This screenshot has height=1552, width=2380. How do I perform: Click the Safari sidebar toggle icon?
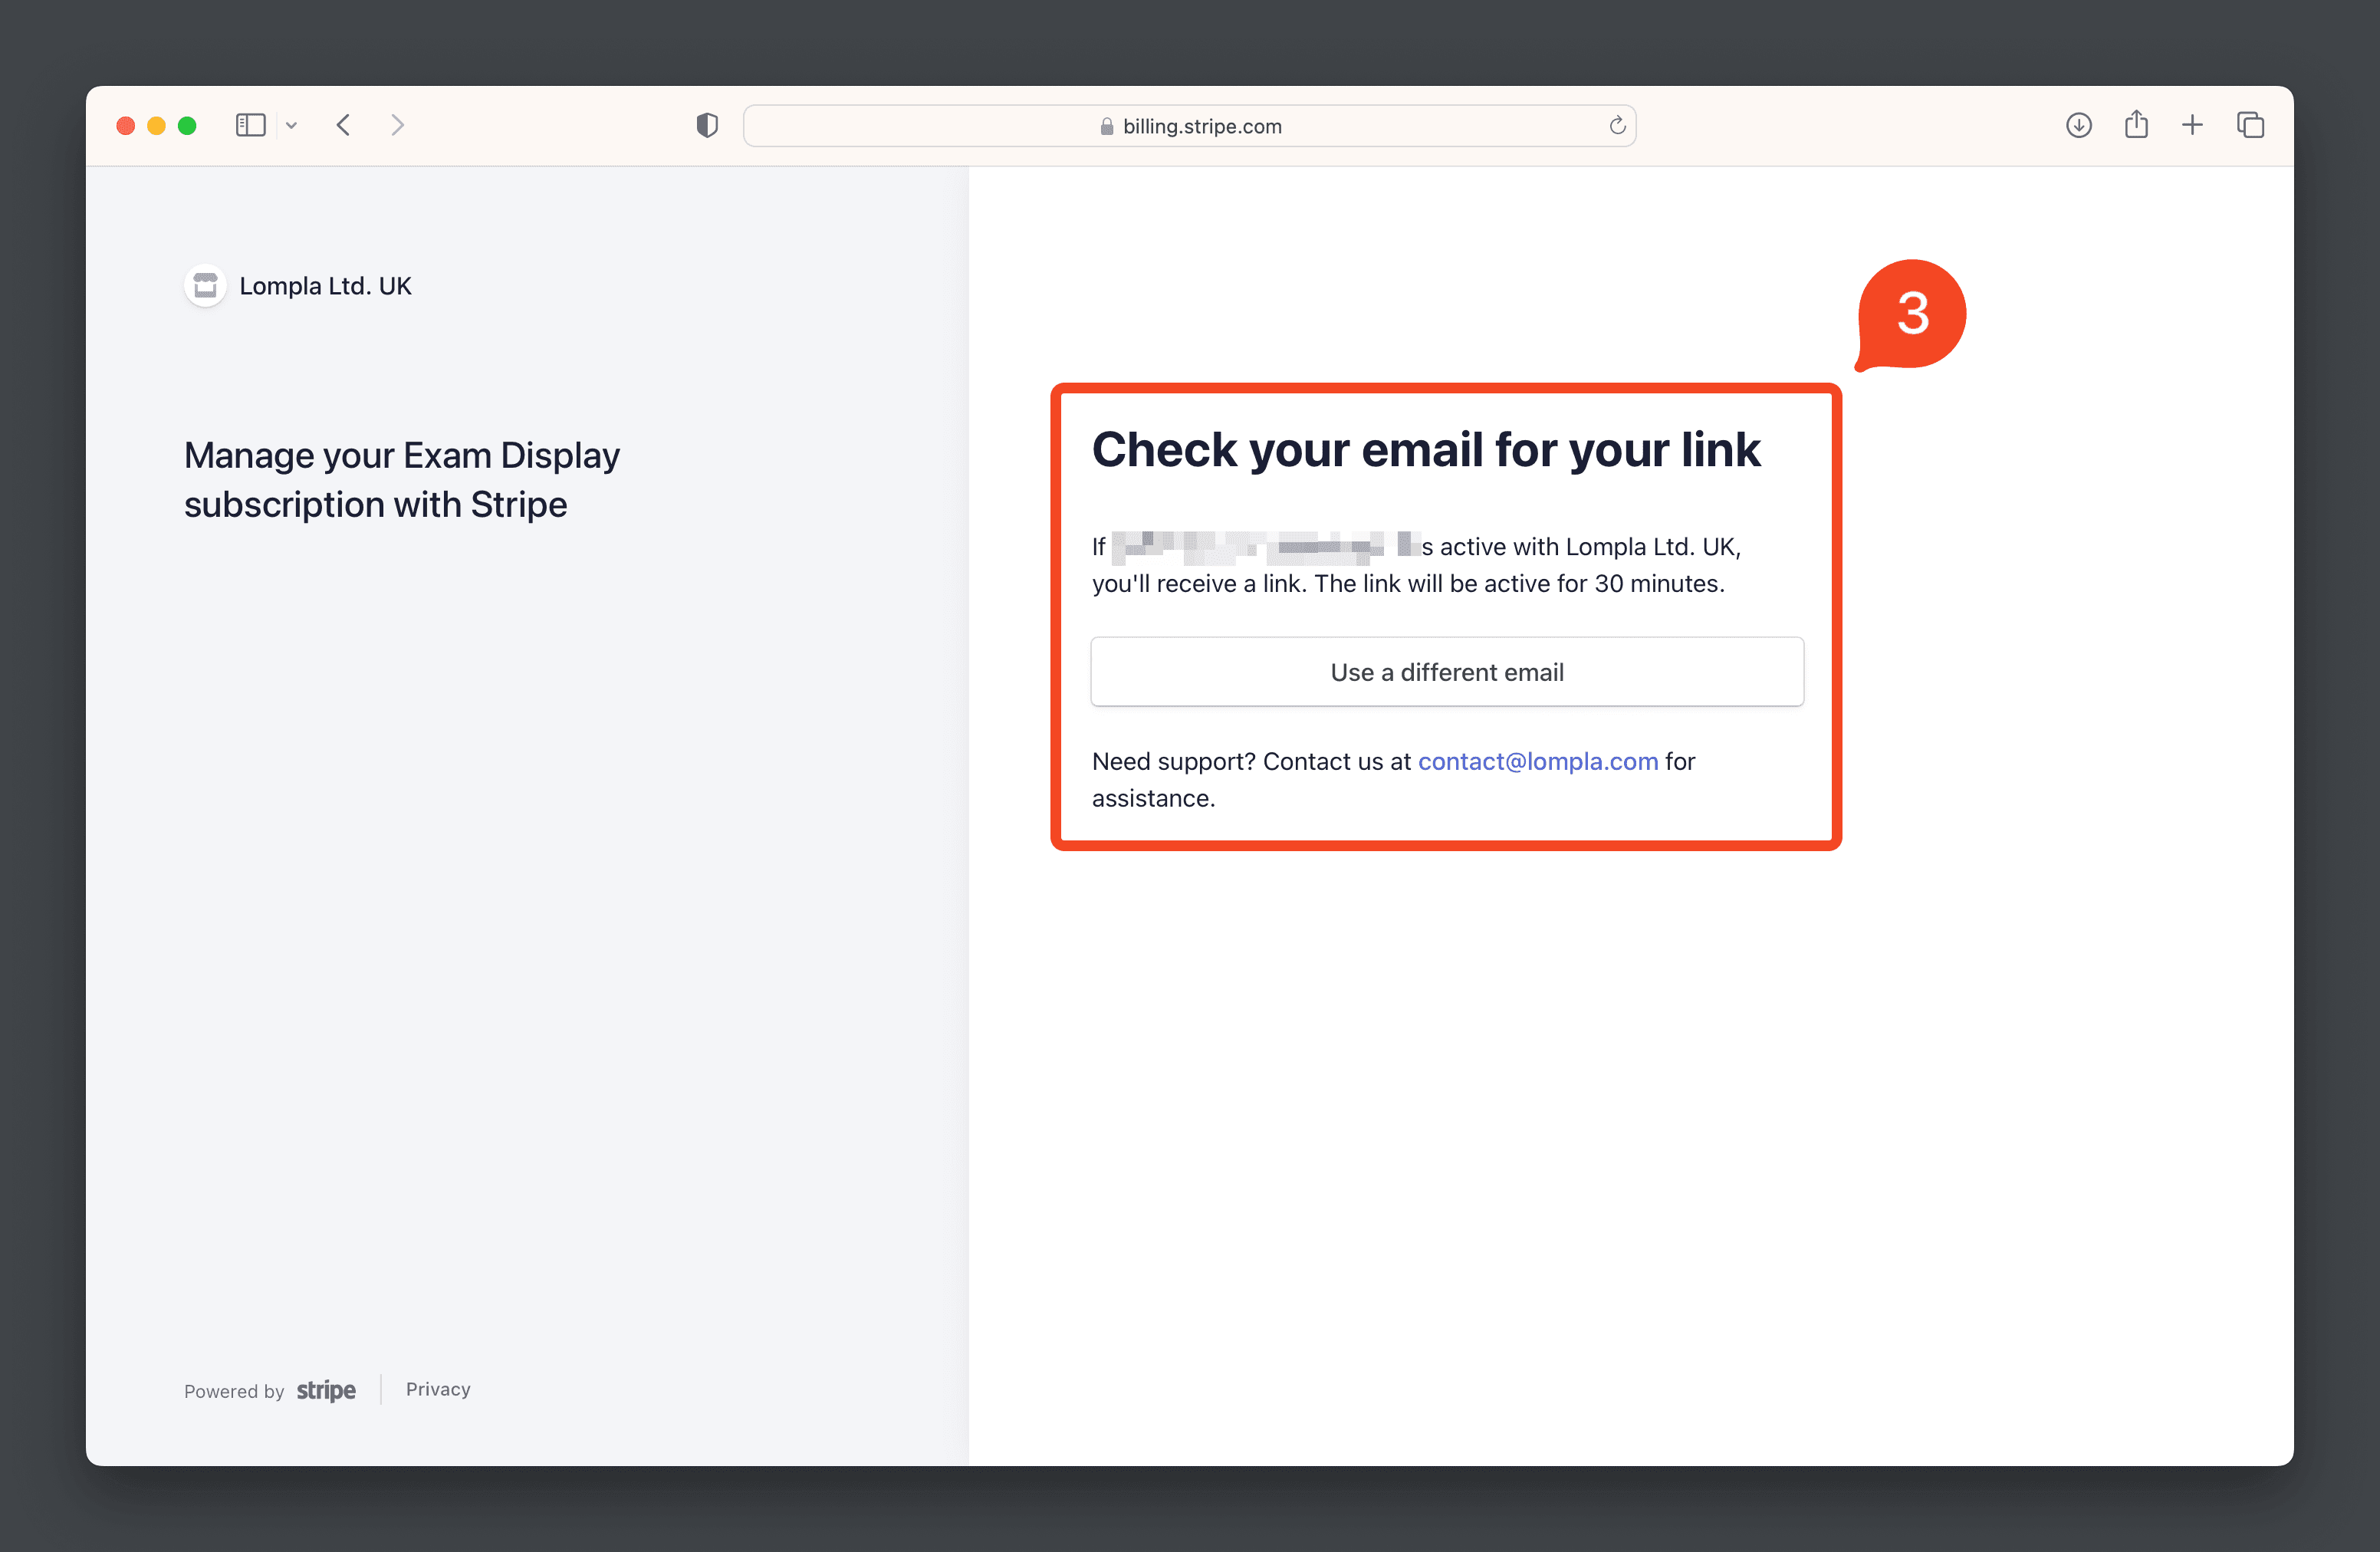click(x=250, y=125)
